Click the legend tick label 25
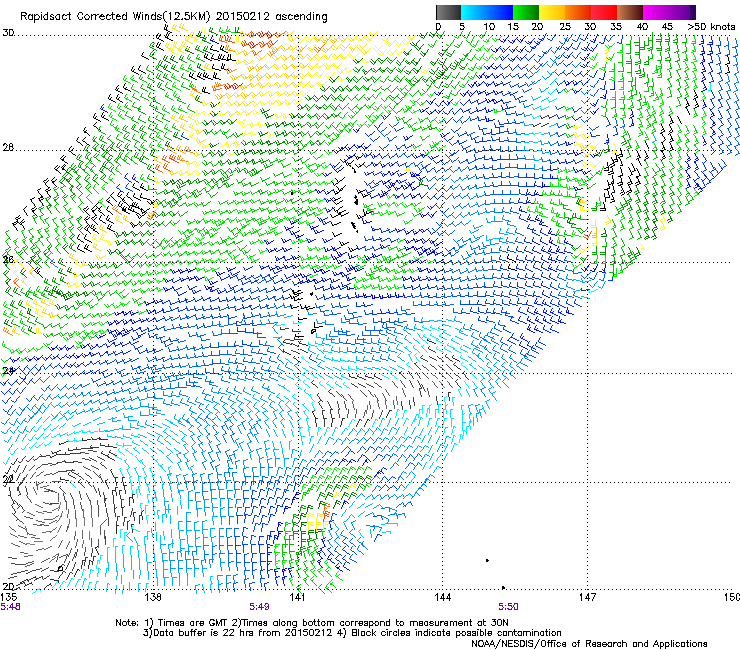Viewport: 740px width, 650px height. click(565, 27)
